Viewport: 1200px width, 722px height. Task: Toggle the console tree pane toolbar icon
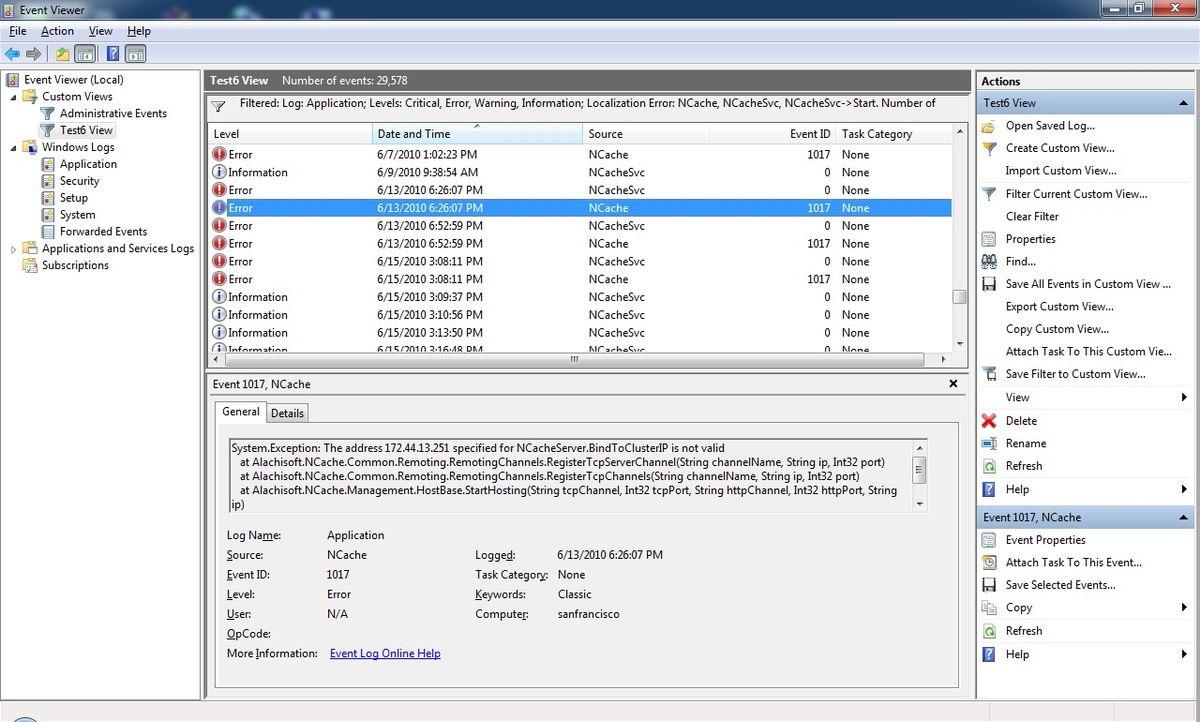click(85, 54)
